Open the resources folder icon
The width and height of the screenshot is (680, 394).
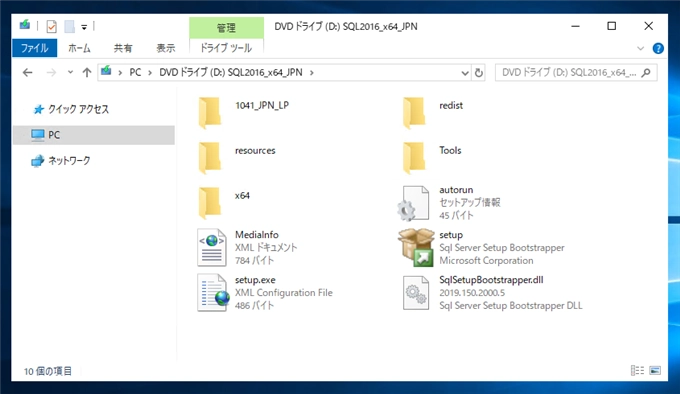pyautogui.click(x=210, y=158)
